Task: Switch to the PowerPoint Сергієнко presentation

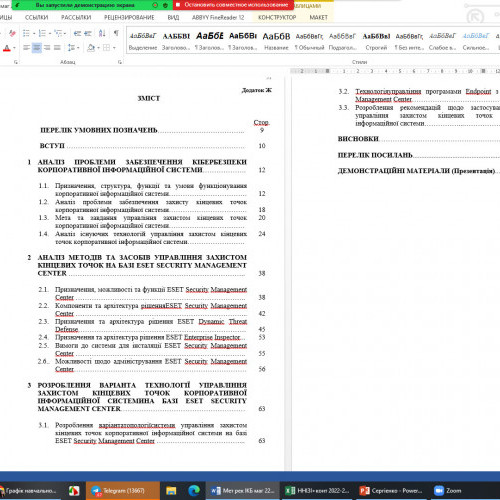Action: pyautogui.click(x=391, y=491)
